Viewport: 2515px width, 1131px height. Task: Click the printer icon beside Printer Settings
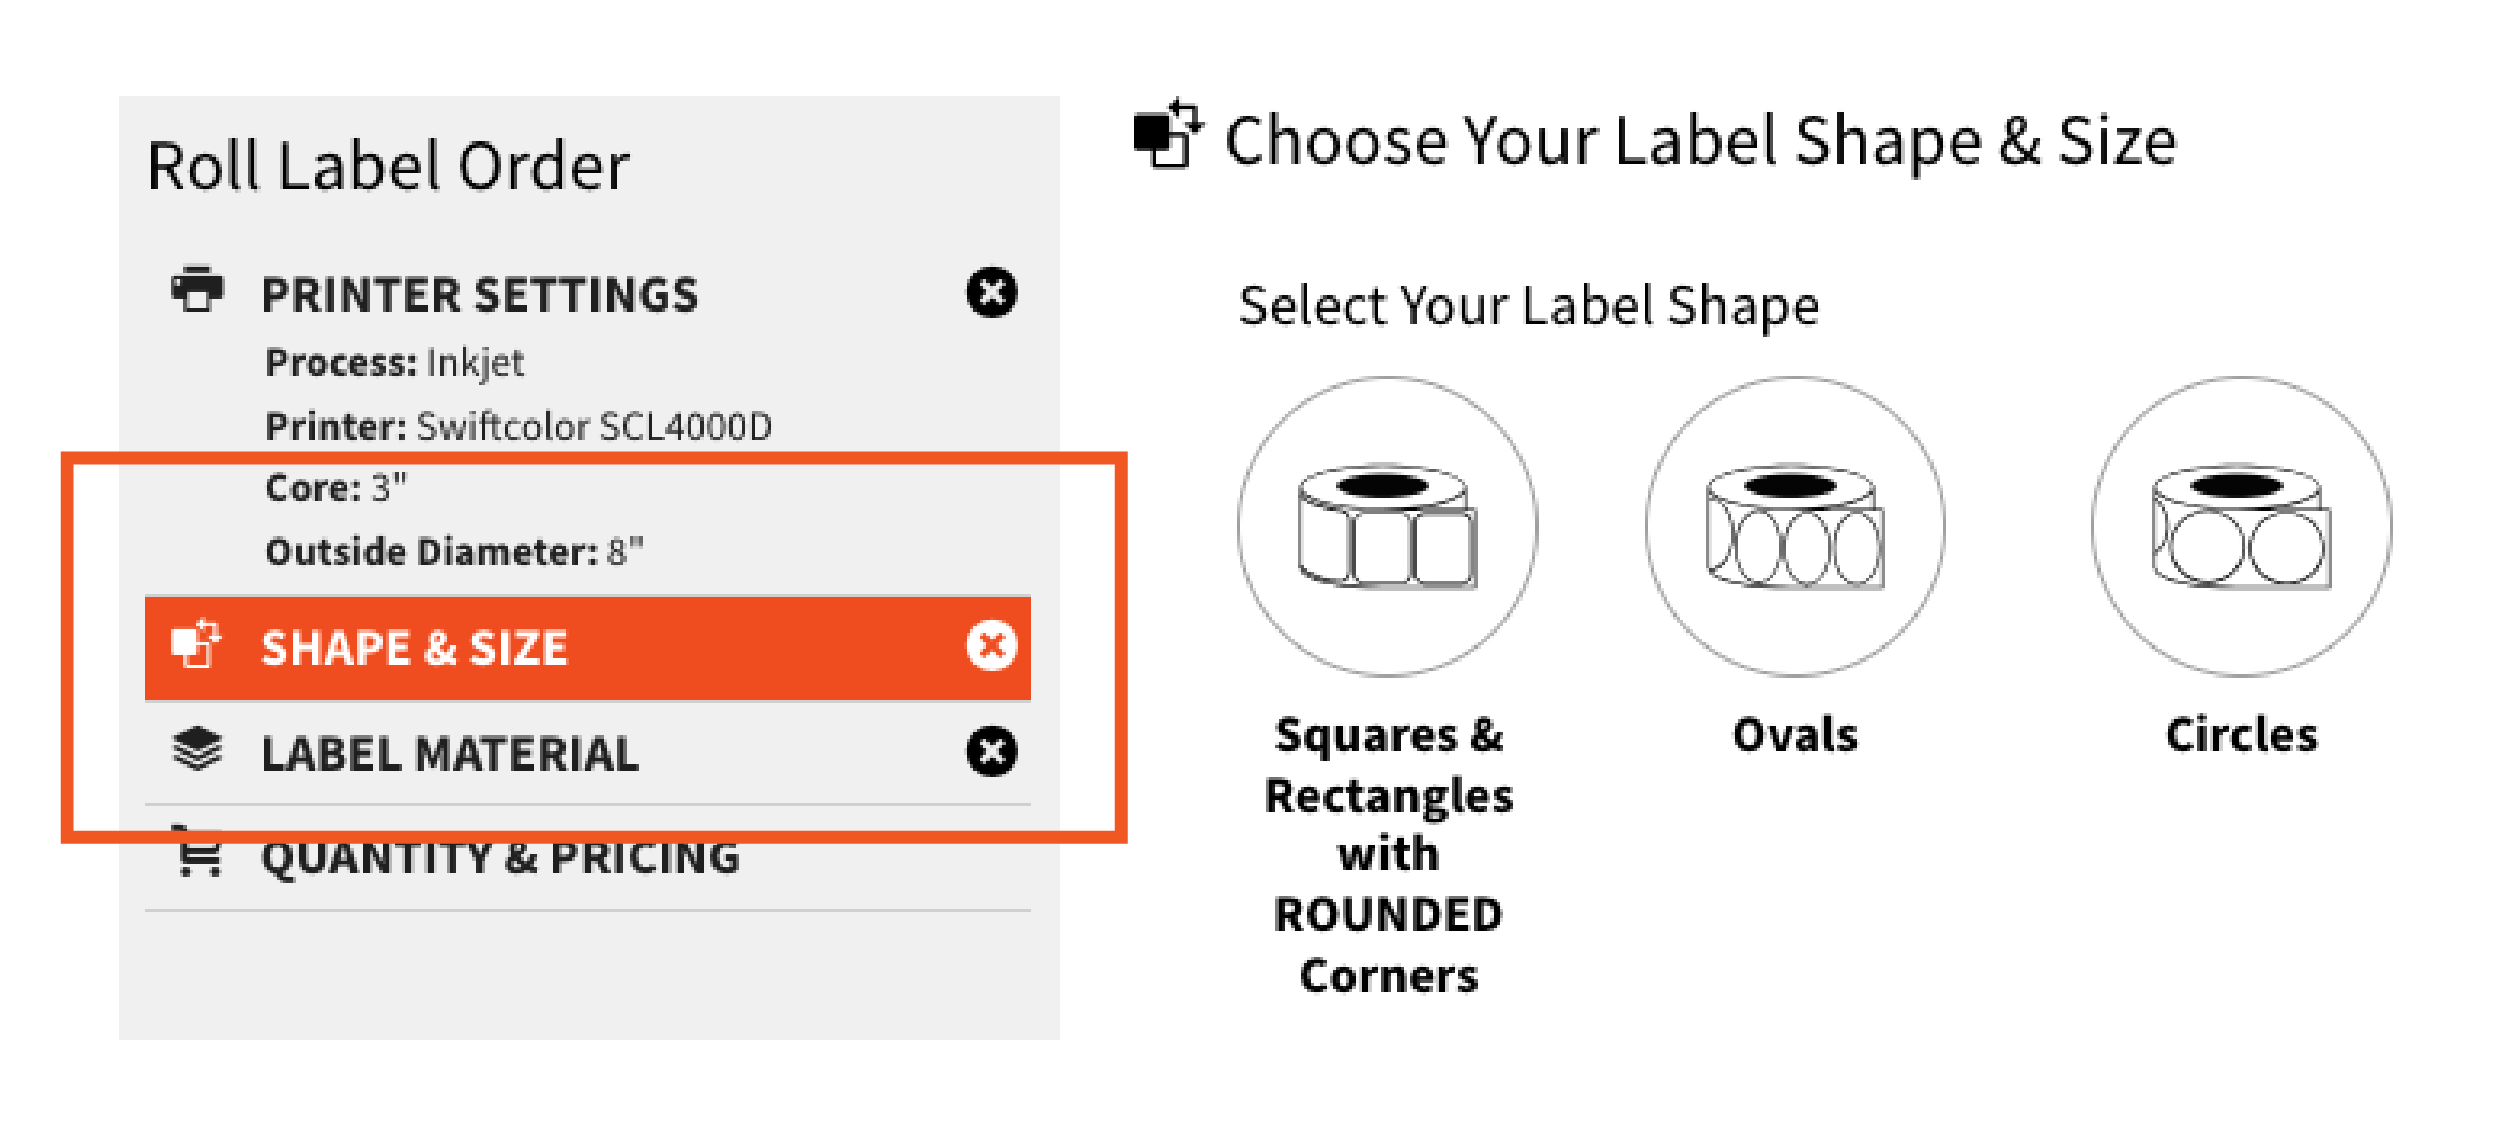pyautogui.click(x=196, y=291)
